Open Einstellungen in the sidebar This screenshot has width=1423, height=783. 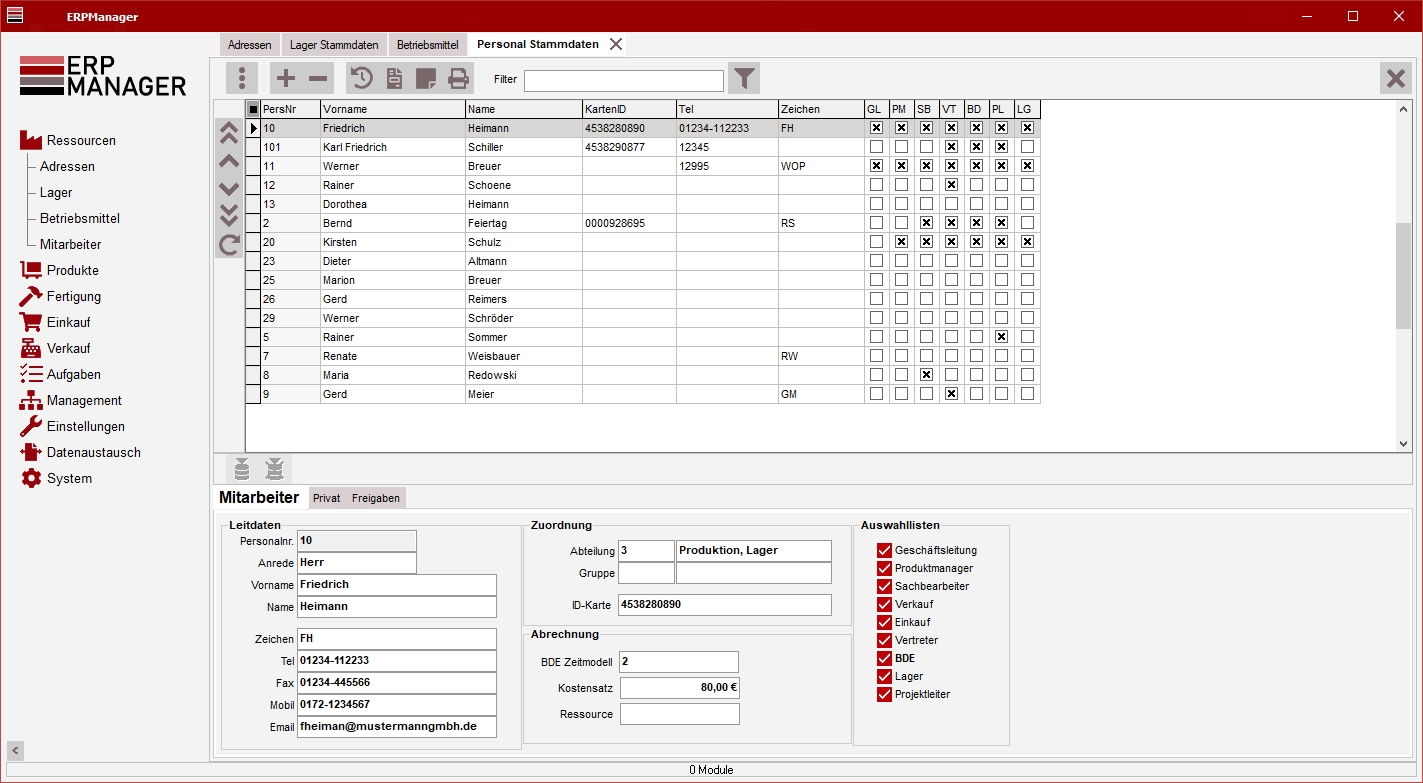[x=73, y=427]
